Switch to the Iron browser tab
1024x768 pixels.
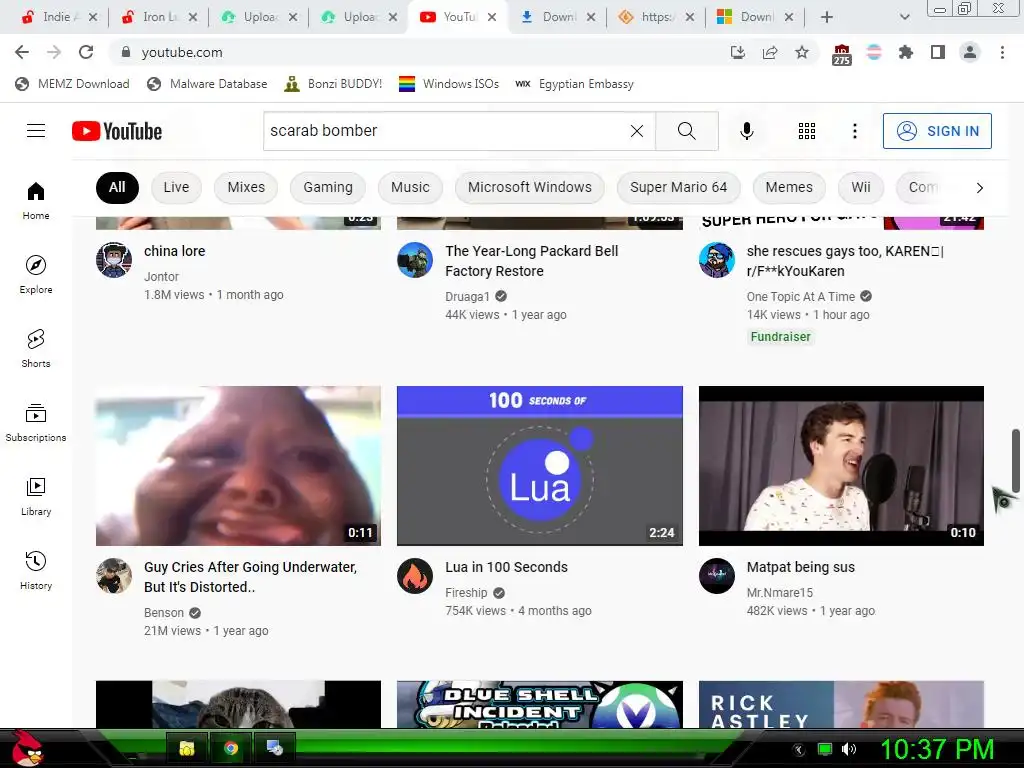coord(157,17)
